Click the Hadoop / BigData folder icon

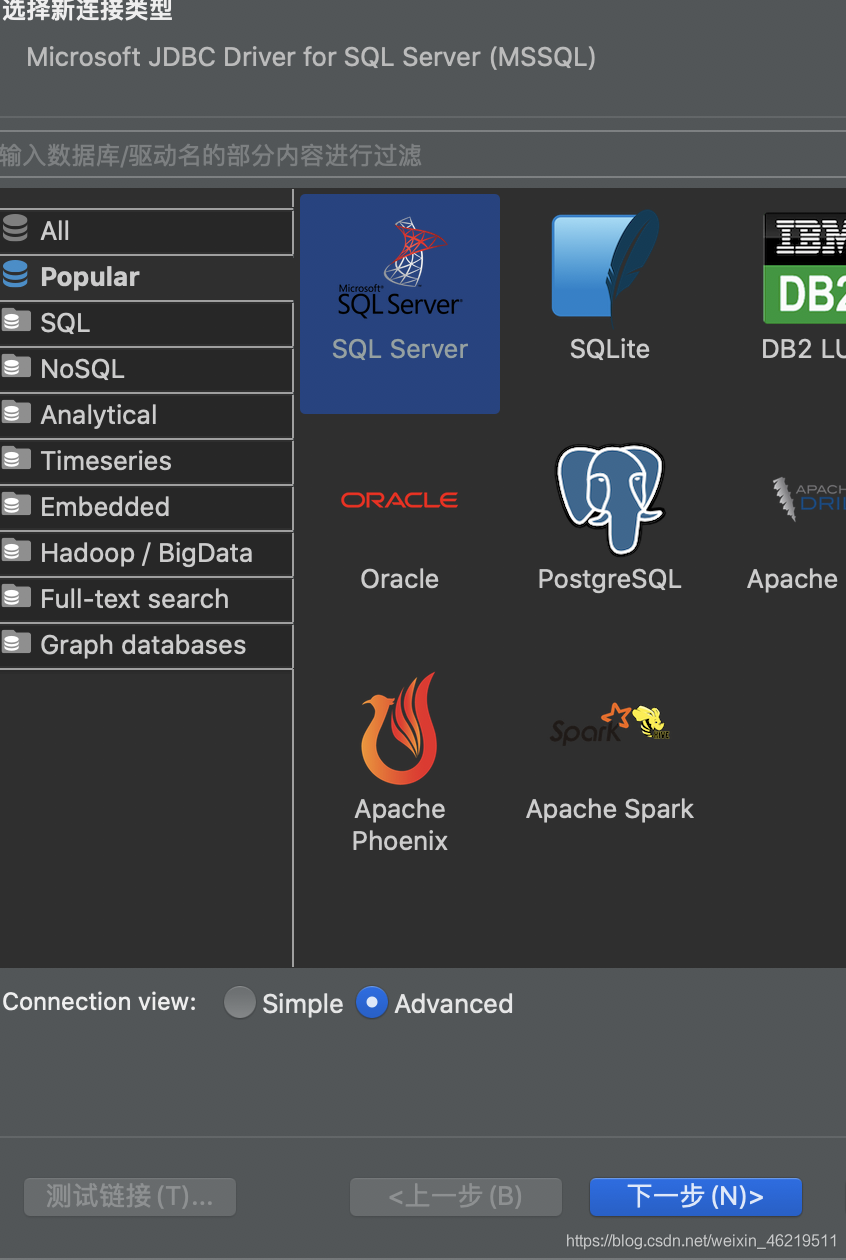pyautogui.click(x=15, y=551)
